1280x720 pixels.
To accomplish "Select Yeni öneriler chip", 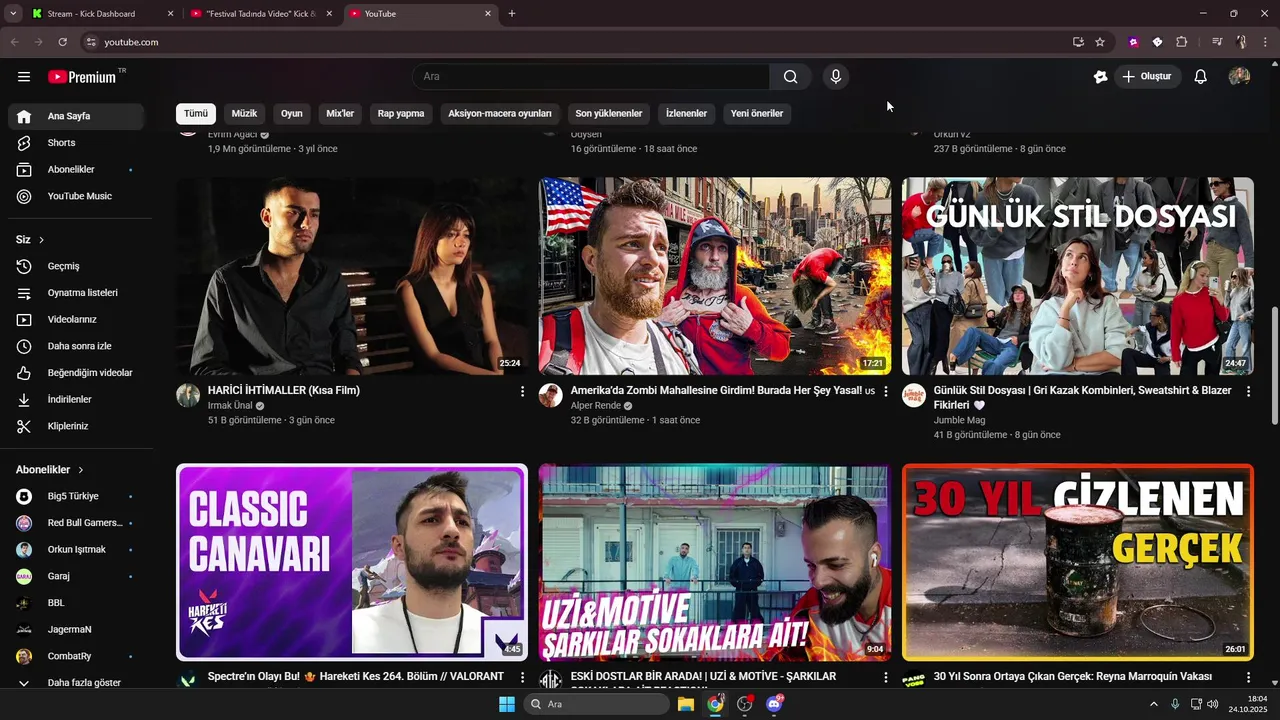I will click(757, 114).
